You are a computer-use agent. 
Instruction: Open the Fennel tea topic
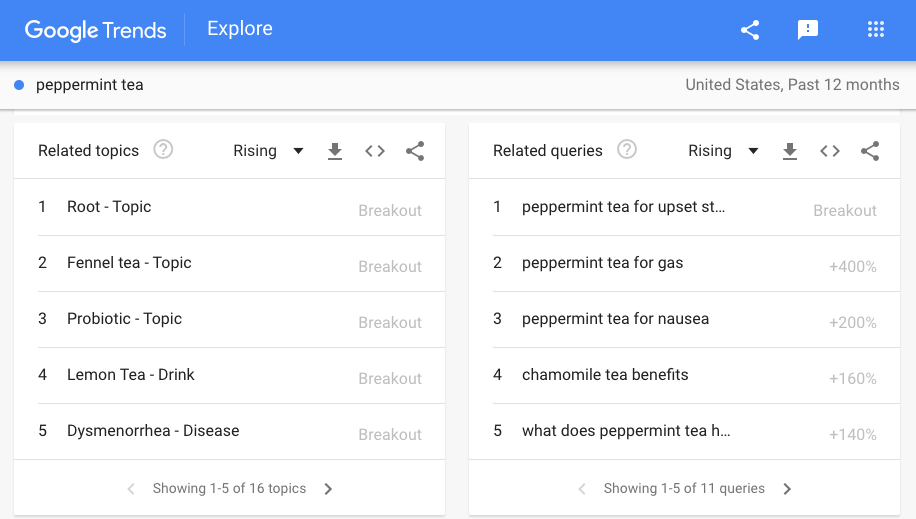tap(129, 263)
